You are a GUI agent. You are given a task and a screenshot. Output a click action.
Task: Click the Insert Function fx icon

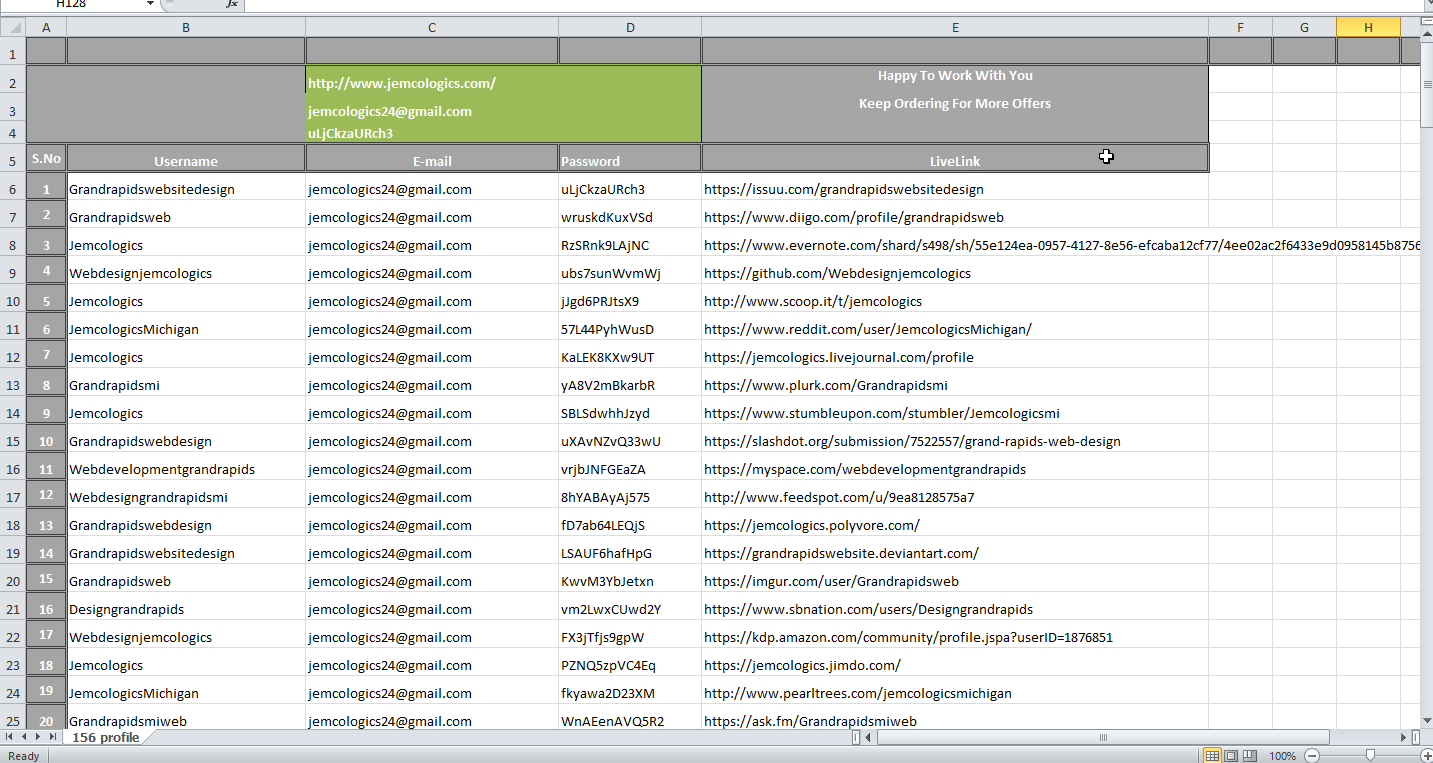click(231, 4)
